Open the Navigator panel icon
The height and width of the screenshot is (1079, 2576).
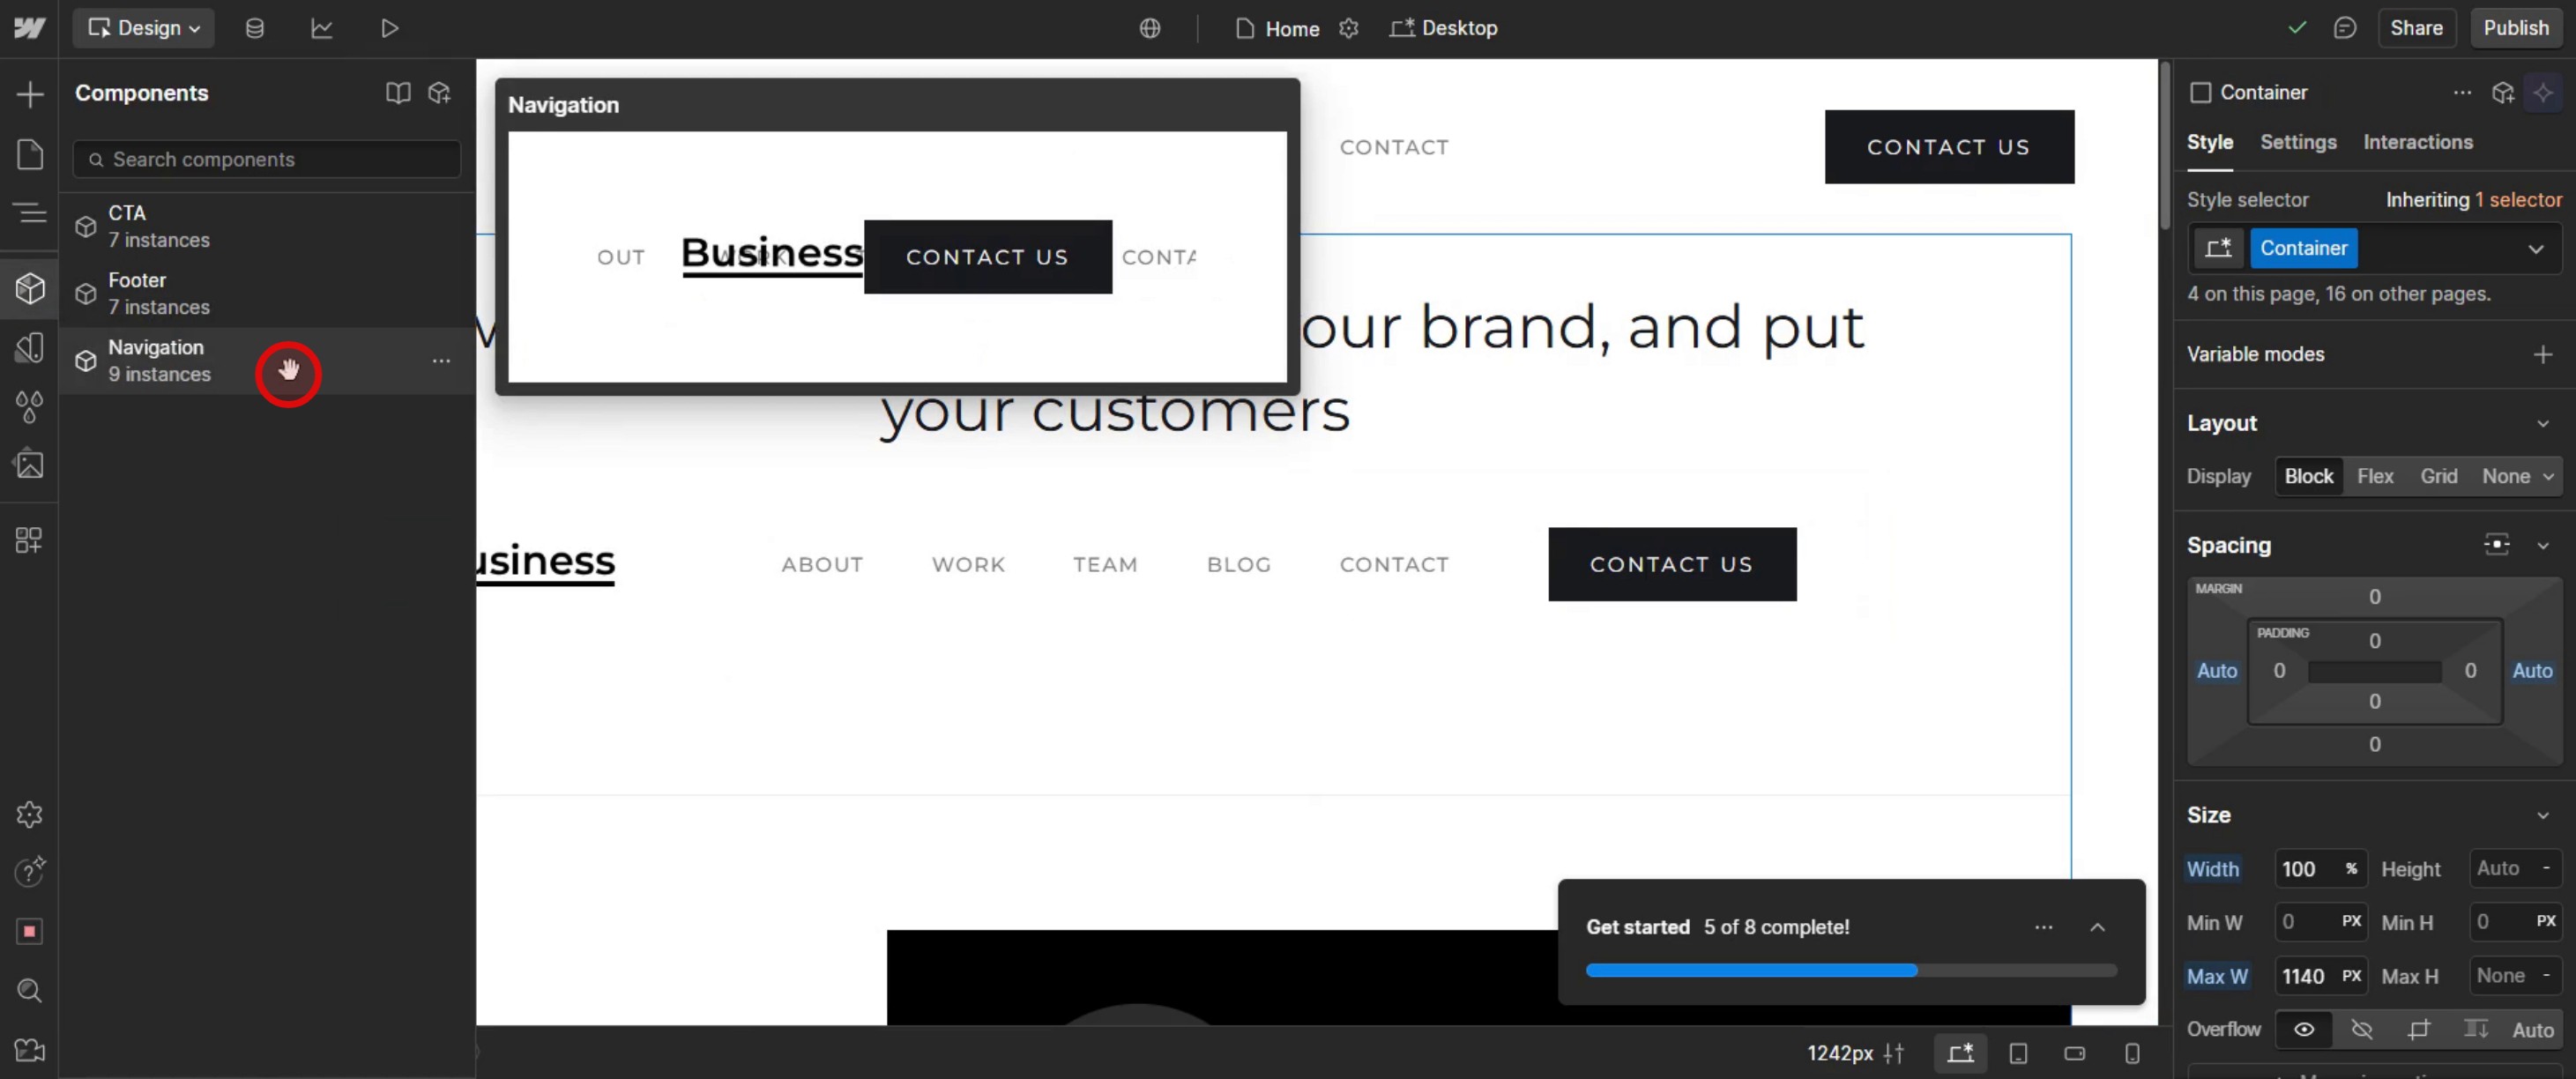[x=29, y=213]
